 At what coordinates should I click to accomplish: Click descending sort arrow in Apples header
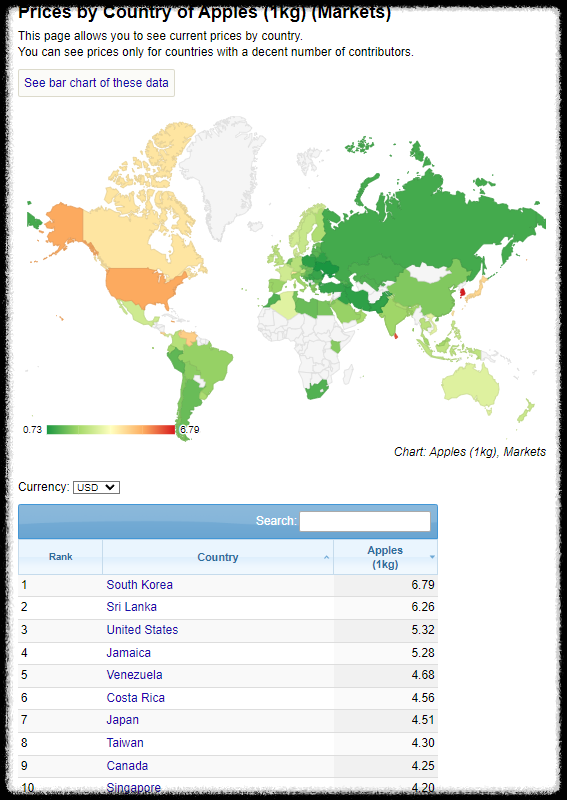click(x=432, y=557)
